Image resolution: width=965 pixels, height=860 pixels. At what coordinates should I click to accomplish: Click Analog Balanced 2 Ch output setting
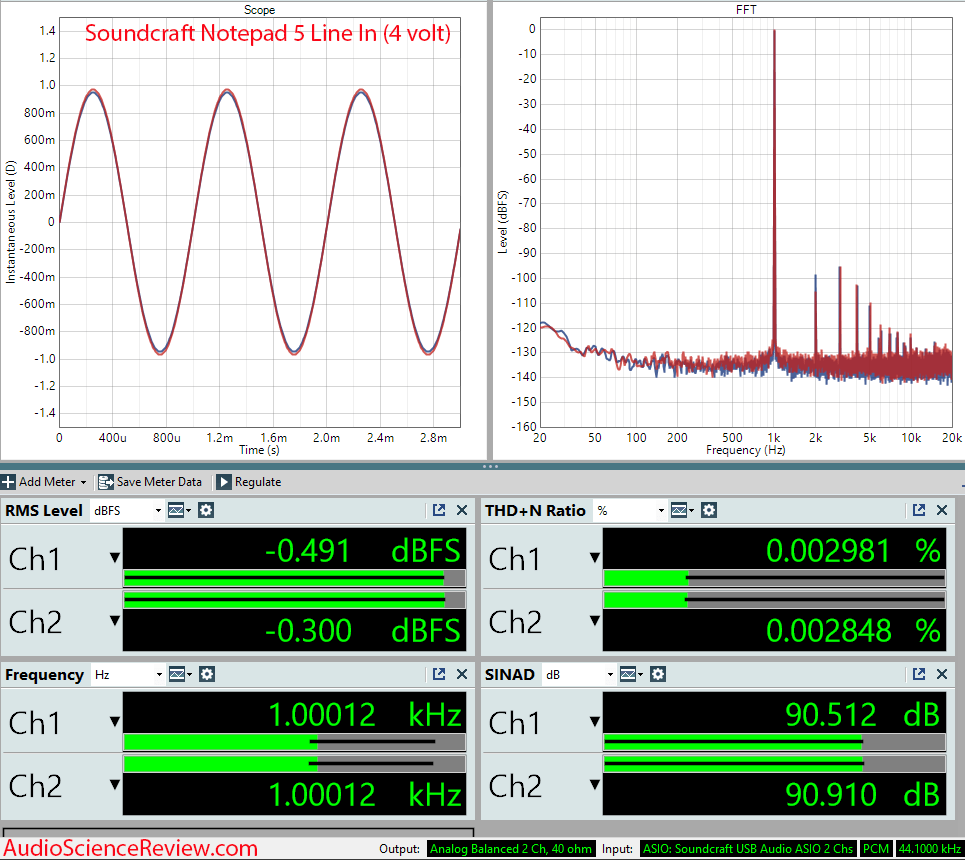511,849
